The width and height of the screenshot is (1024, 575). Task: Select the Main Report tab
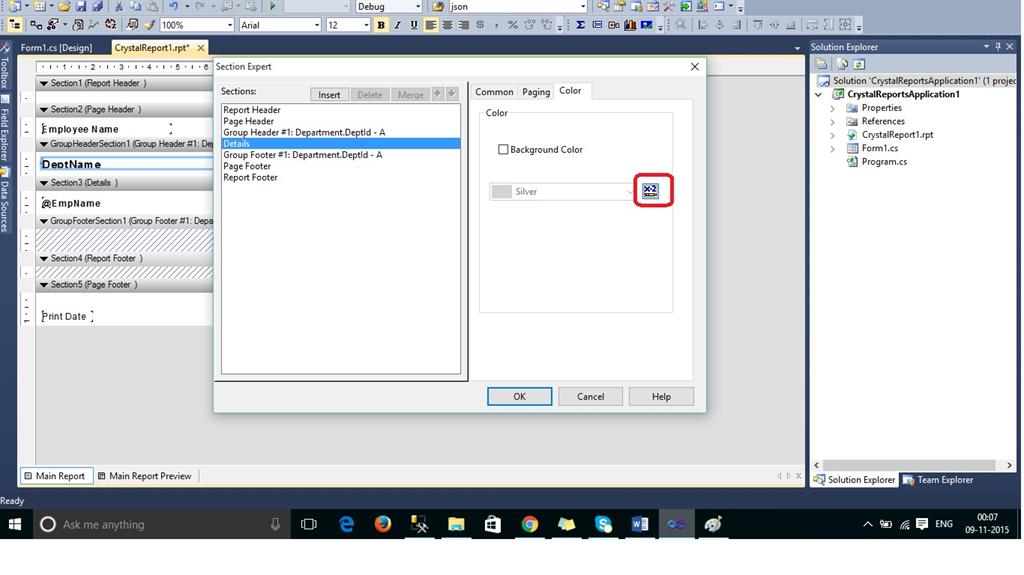click(55, 476)
